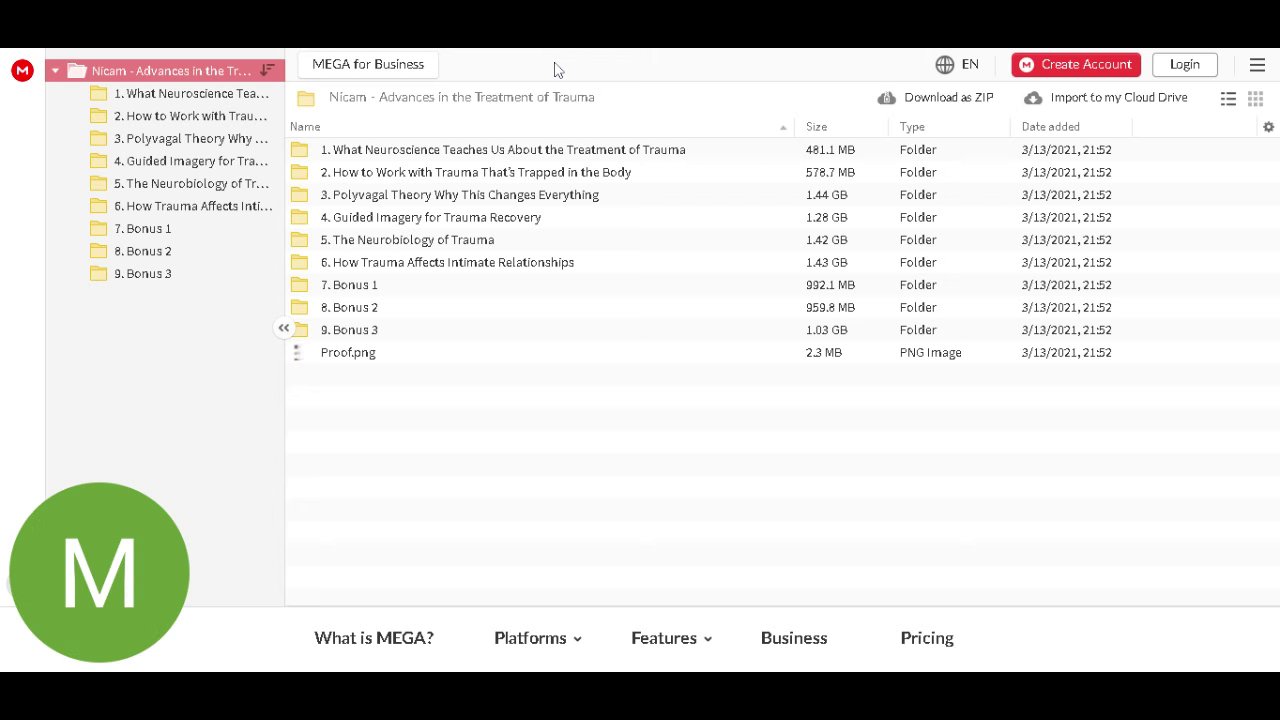
Task: Click the green M avatar circle
Action: pyautogui.click(x=99, y=572)
